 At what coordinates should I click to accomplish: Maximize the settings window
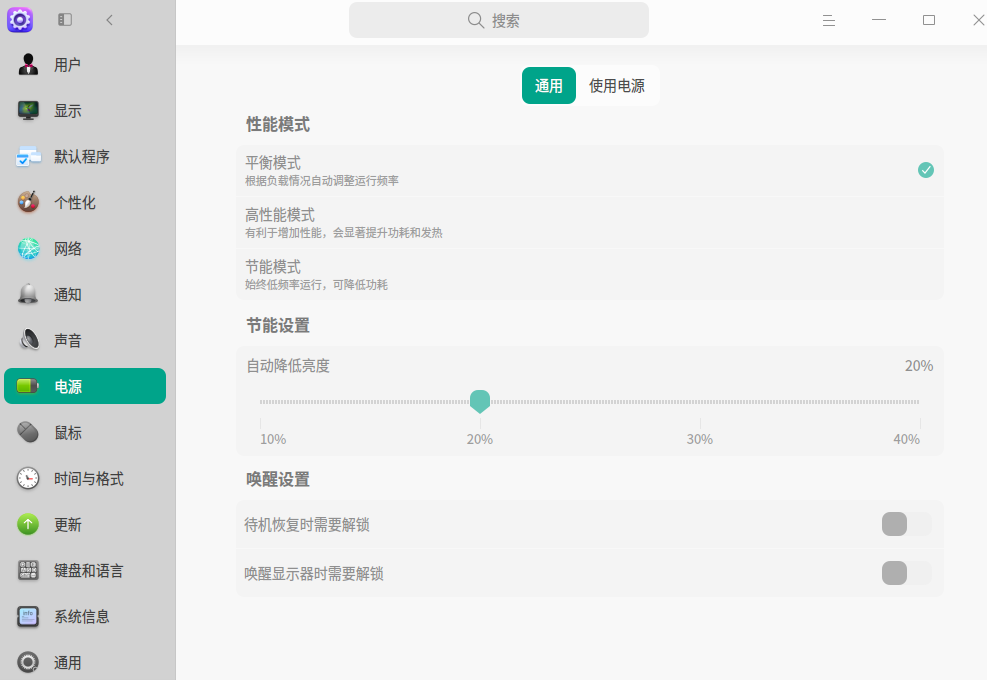click(x=928, y=20)
